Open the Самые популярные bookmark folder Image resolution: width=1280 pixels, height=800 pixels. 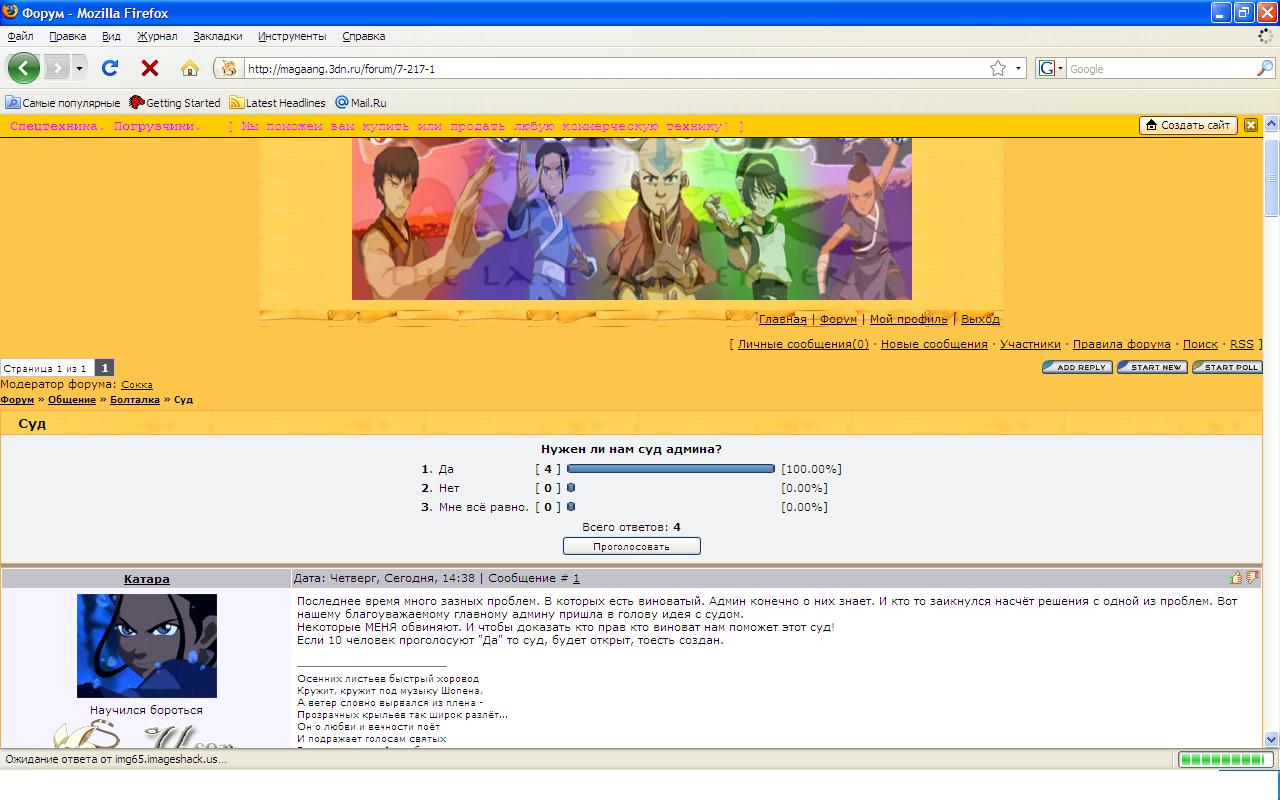[63, 102]
